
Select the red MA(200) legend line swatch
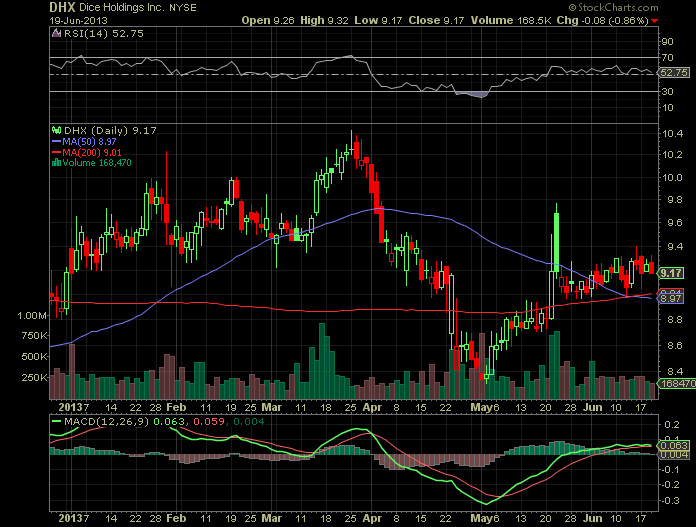coord(56,152)
